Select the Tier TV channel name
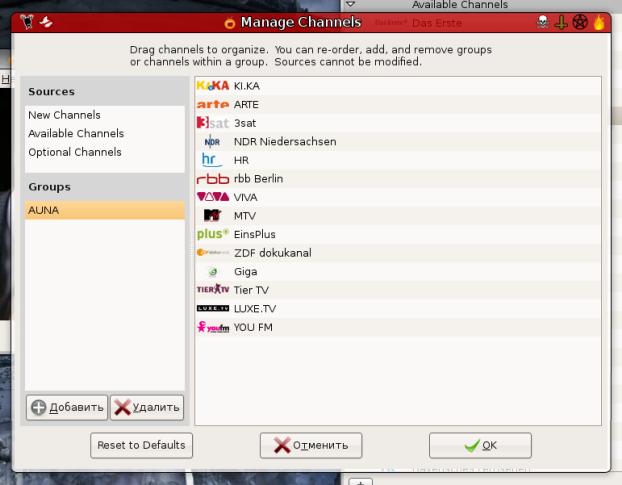 point(251,290)
